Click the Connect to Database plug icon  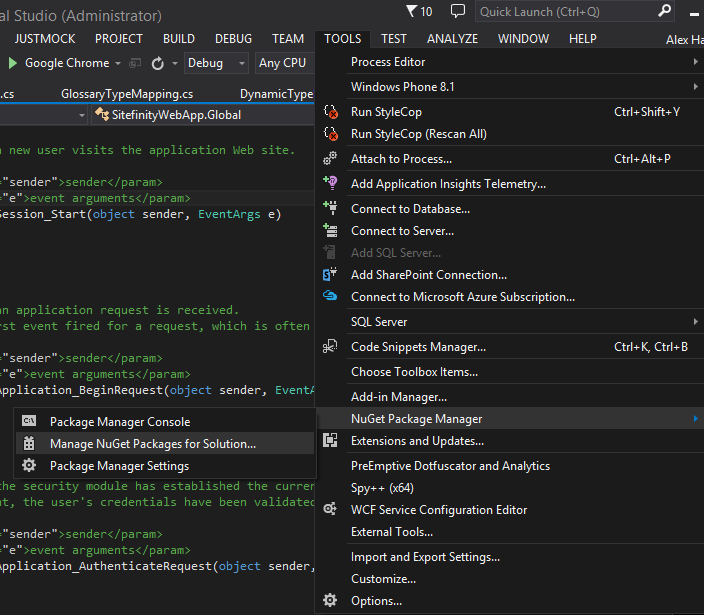[330, 208]
